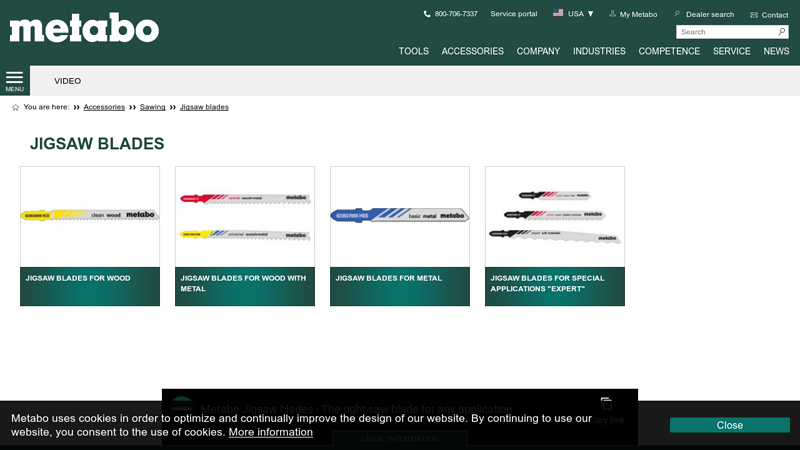Open the ACCESSORIES menu
This screenshot has width=800, height=450.
click(x=472, y=51)
